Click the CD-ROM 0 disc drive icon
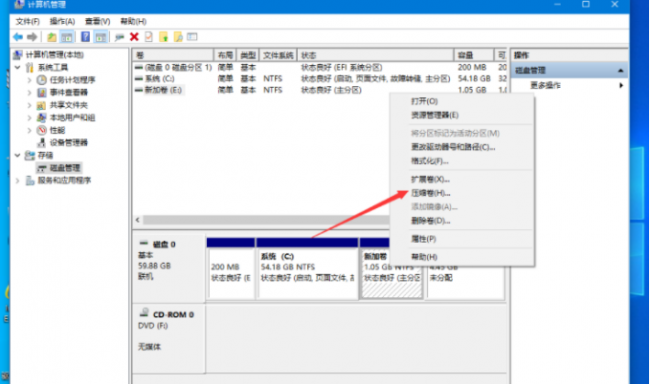Image resolution: width=650 pixels, height=384 pixels. [144, 312]
